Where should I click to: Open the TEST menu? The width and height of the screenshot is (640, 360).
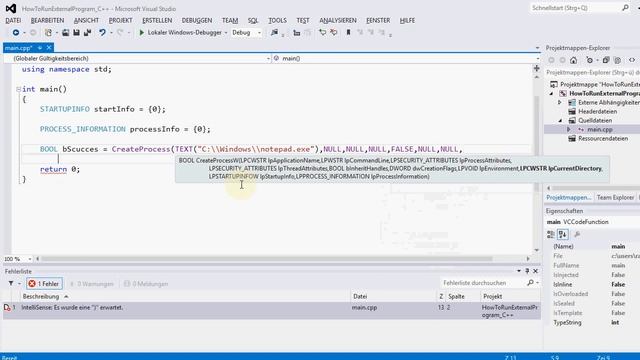(303, 20)
